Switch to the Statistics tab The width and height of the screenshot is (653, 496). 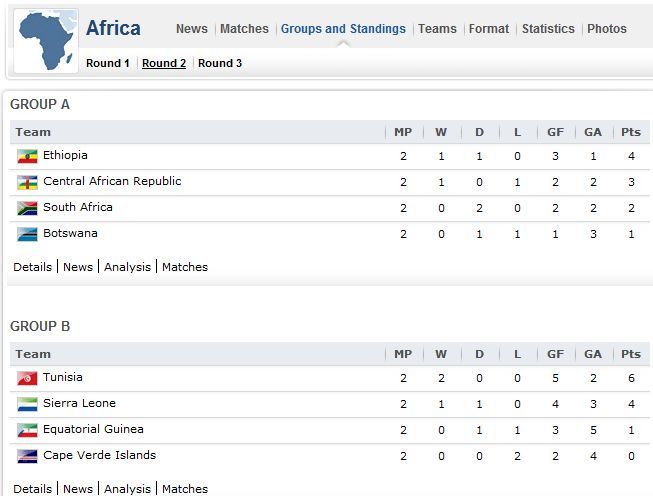(548, 29)
